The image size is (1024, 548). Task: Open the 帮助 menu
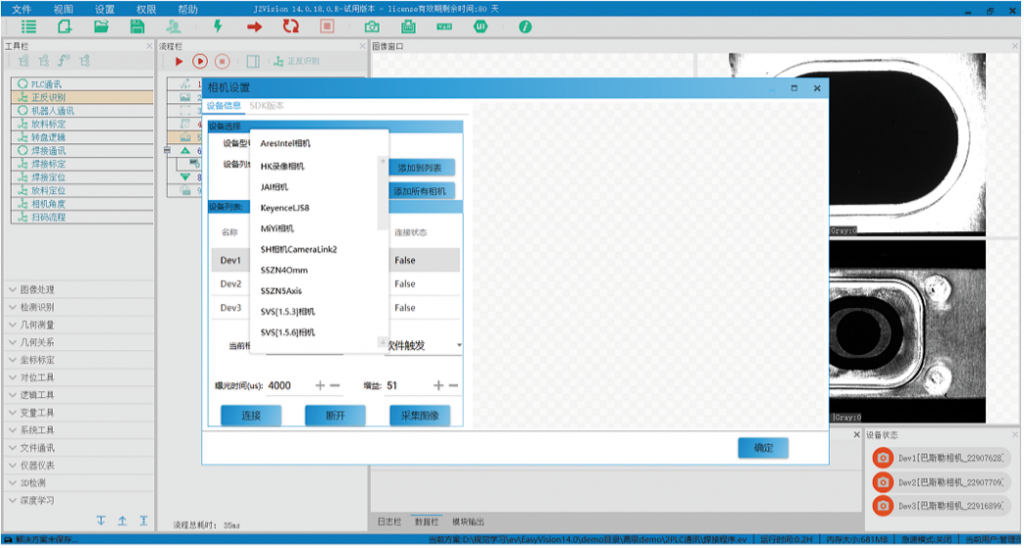point(188,9)
